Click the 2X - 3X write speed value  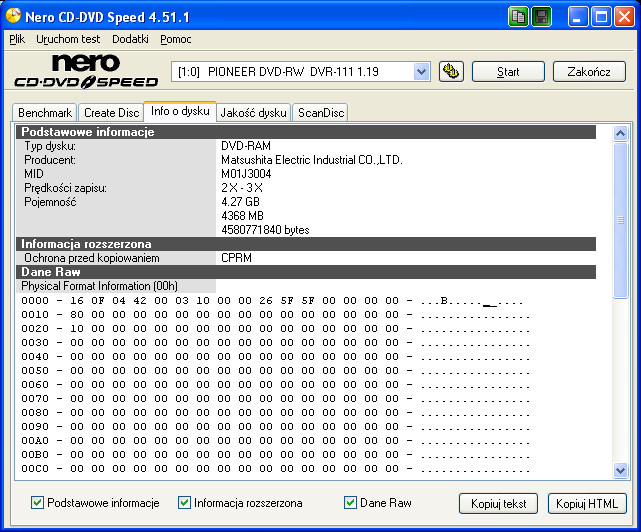pyautogui.click(x=242, y=188)
